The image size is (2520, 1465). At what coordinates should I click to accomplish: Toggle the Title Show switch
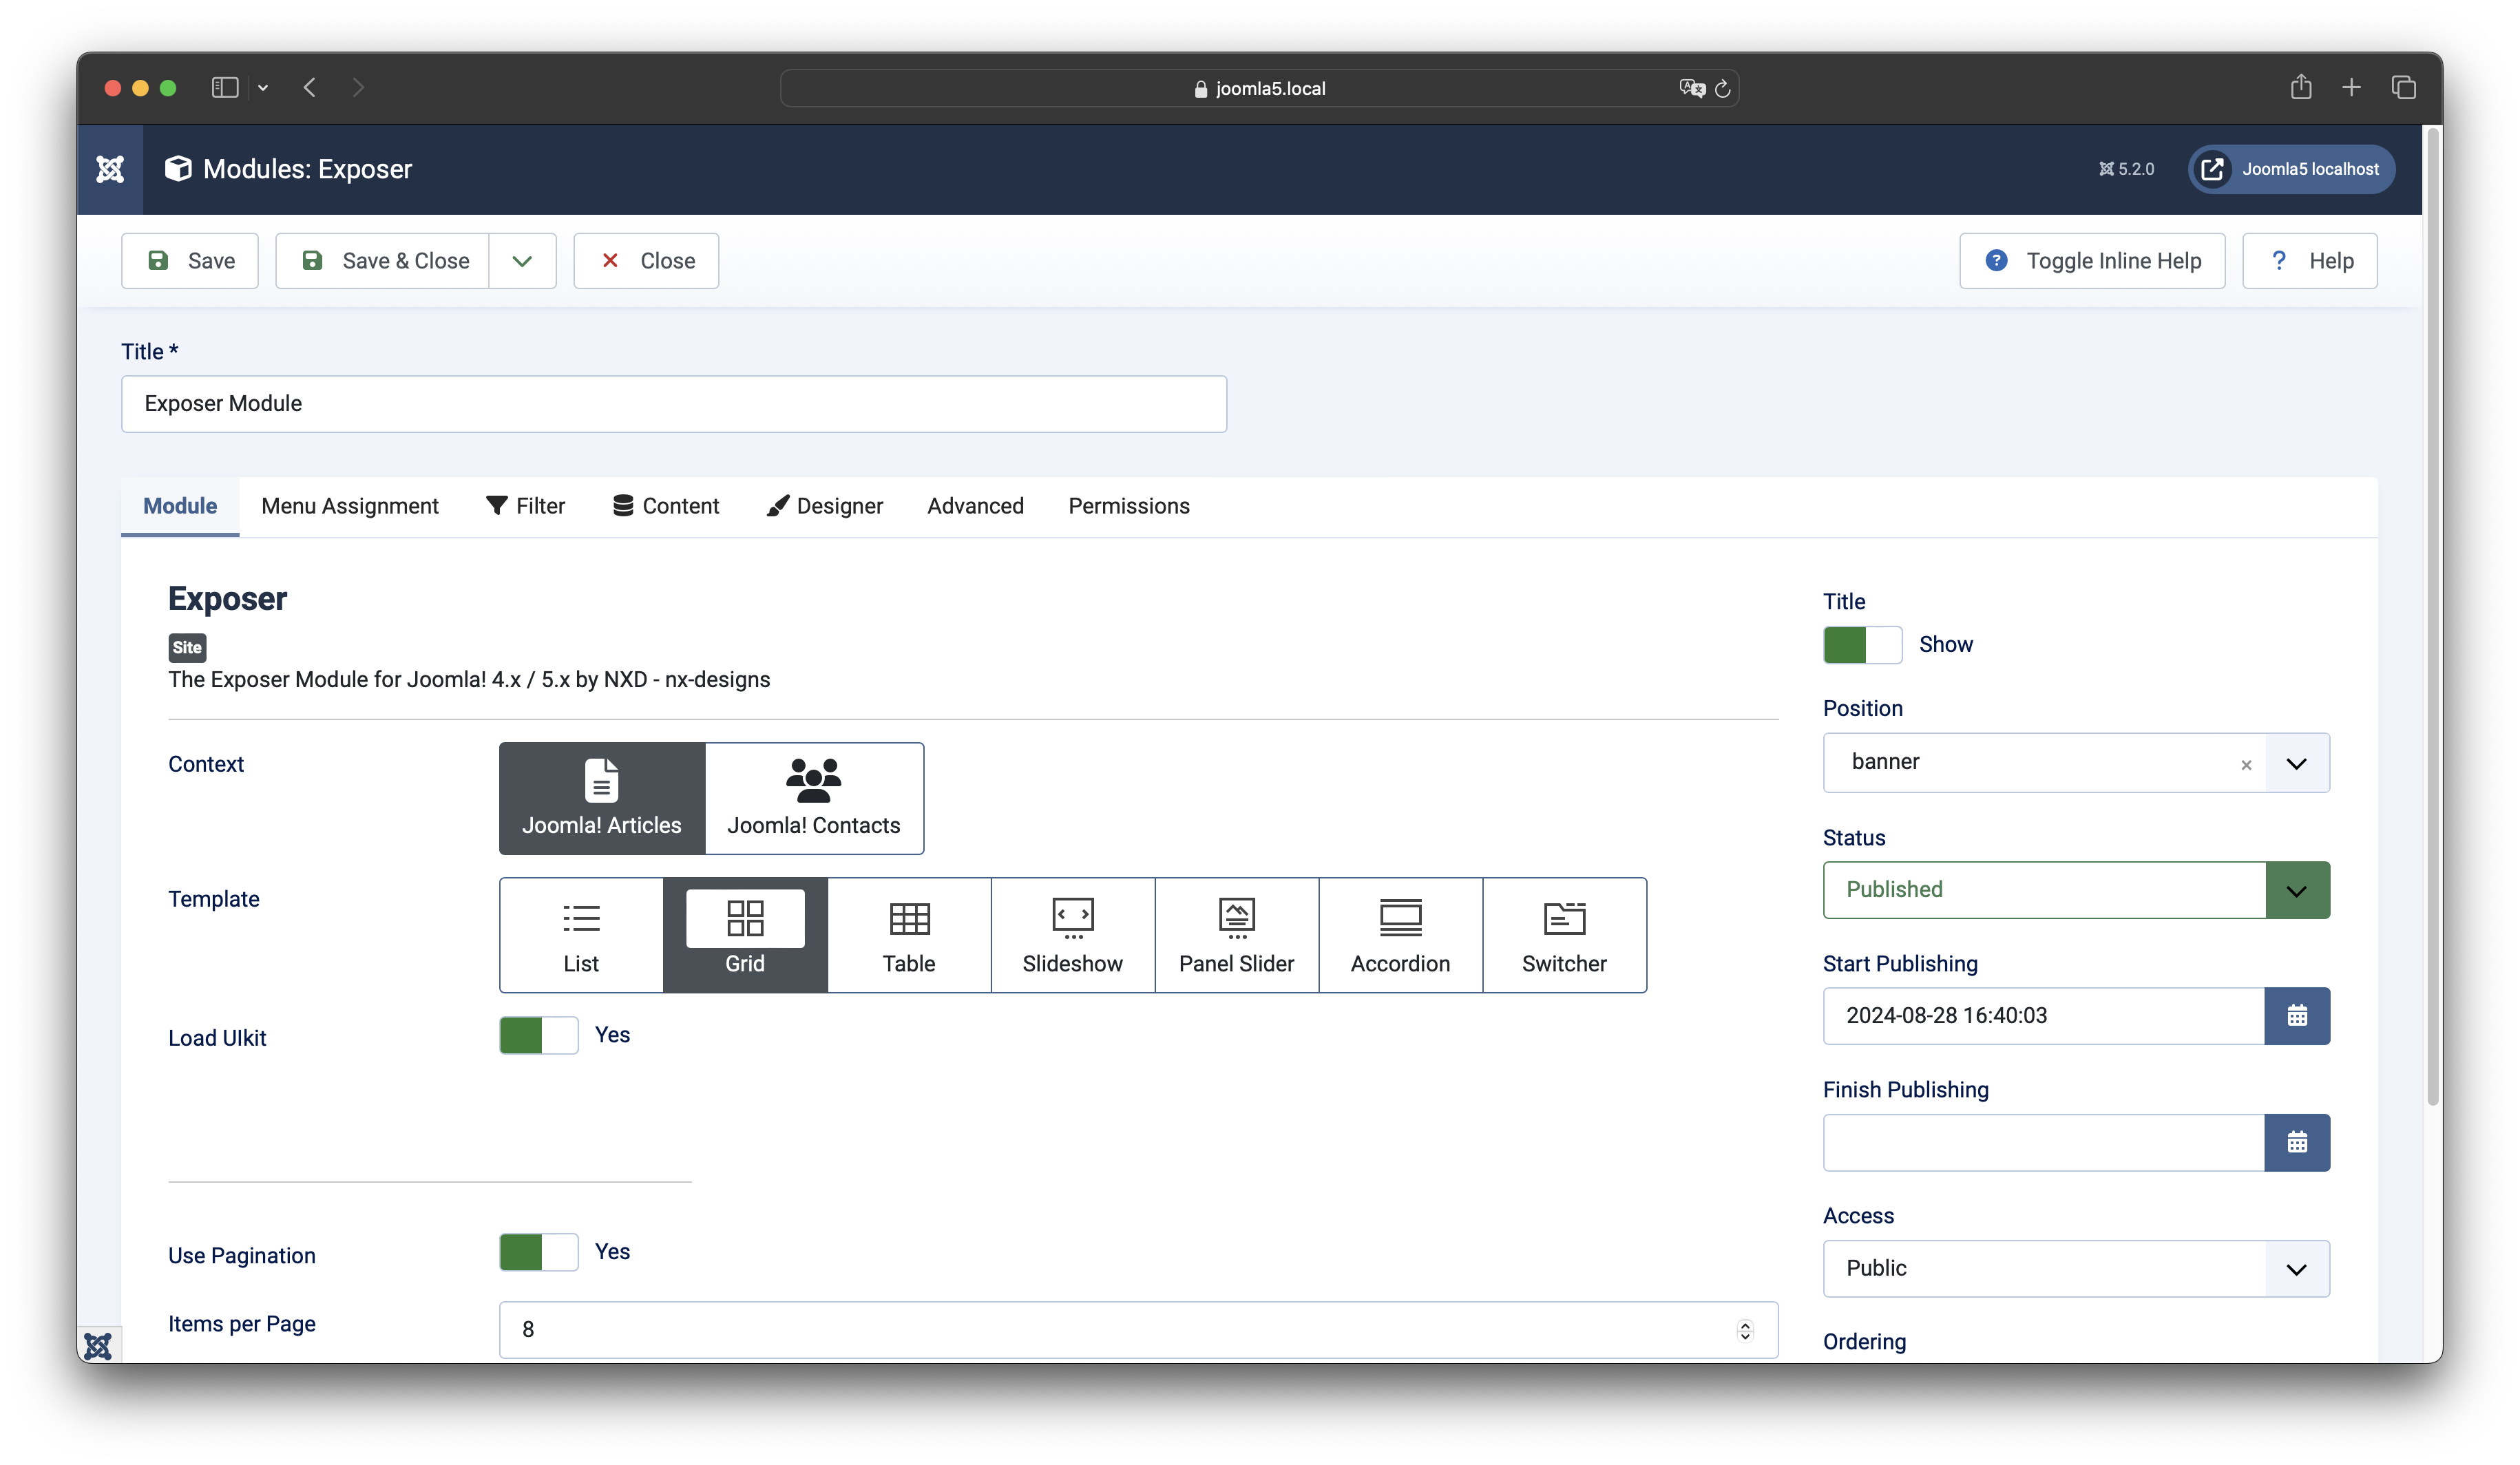[x=1862, y=645]
